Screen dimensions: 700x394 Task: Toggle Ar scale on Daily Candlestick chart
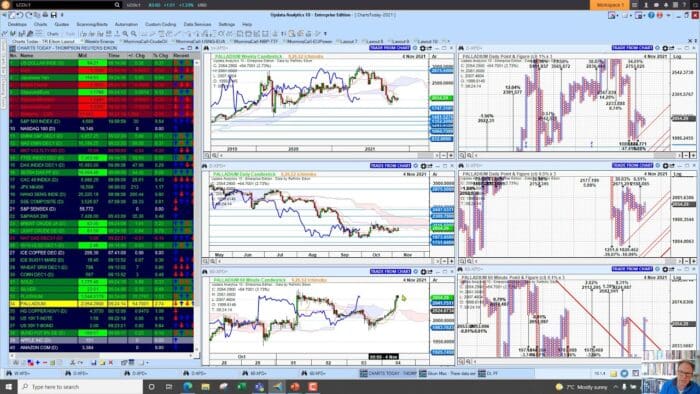pyautogui.click(x=434, y=174)
